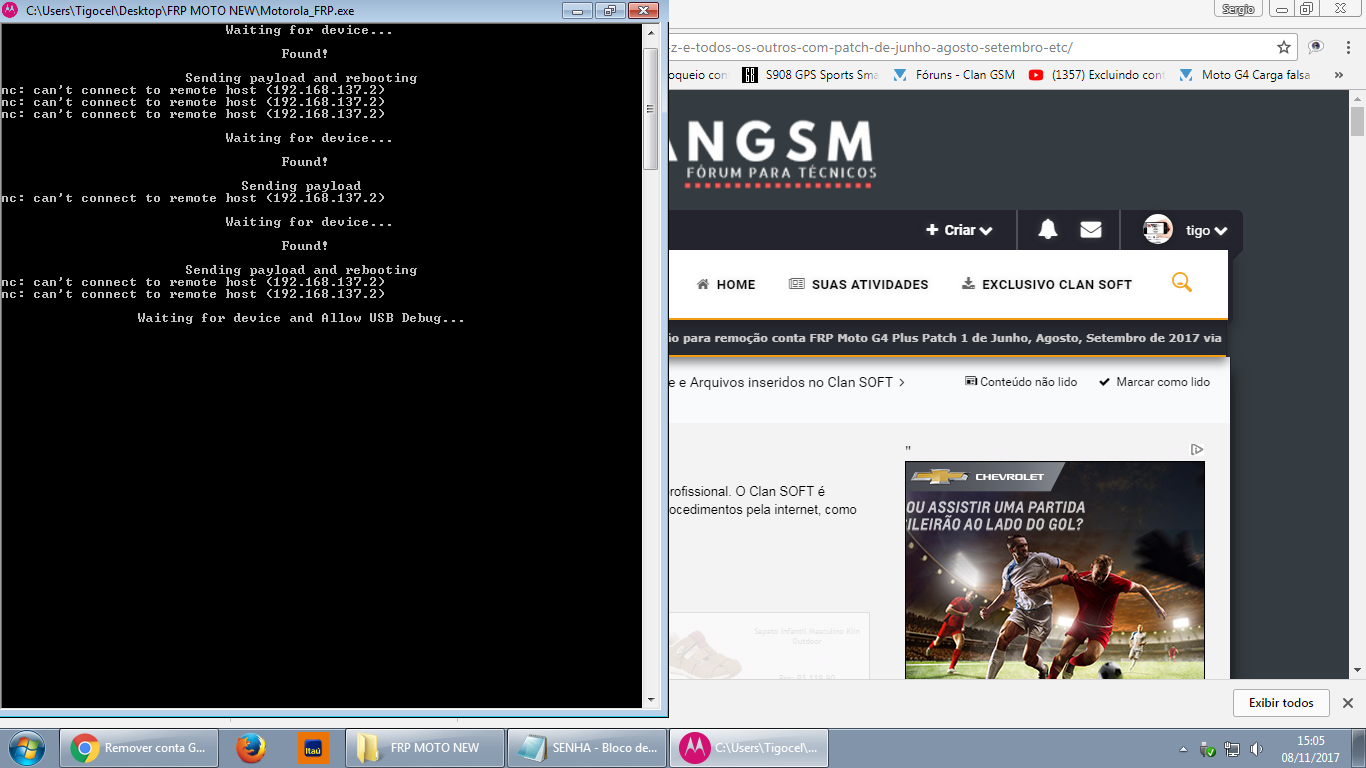The height and width of the screenshot is (768, 1366).
Task: Switch to Motorola_FRP console taskbar item
Action: (750, 747)
